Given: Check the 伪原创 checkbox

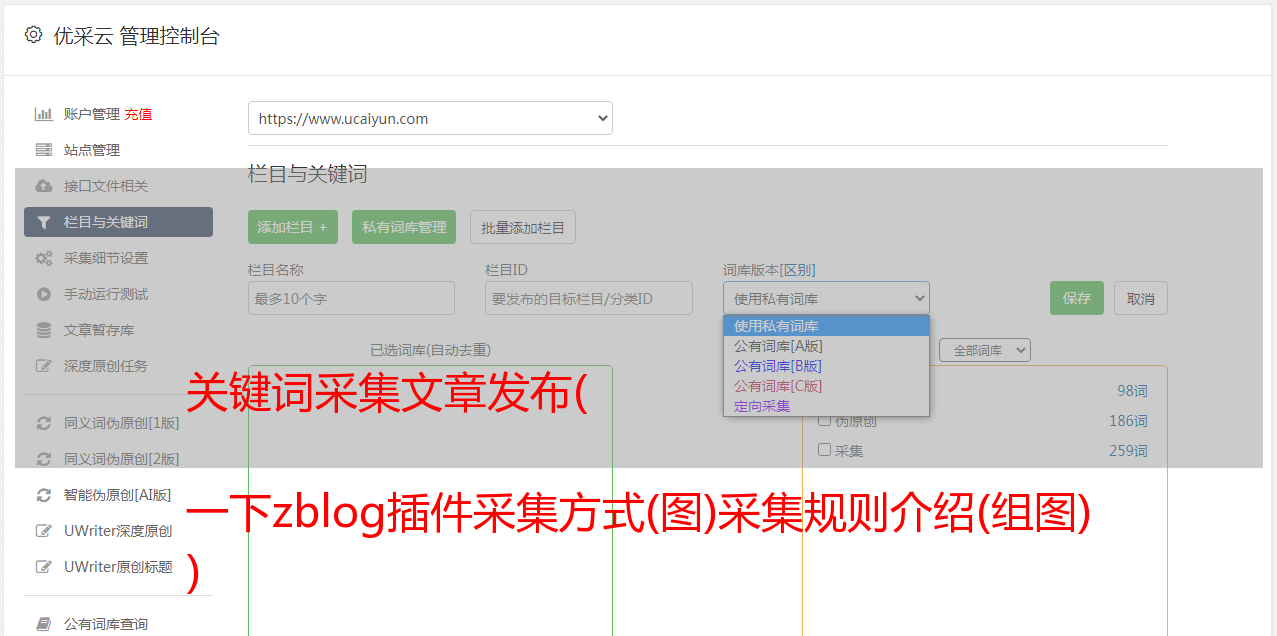Looking at the screenshot, I should pos(825,420).
